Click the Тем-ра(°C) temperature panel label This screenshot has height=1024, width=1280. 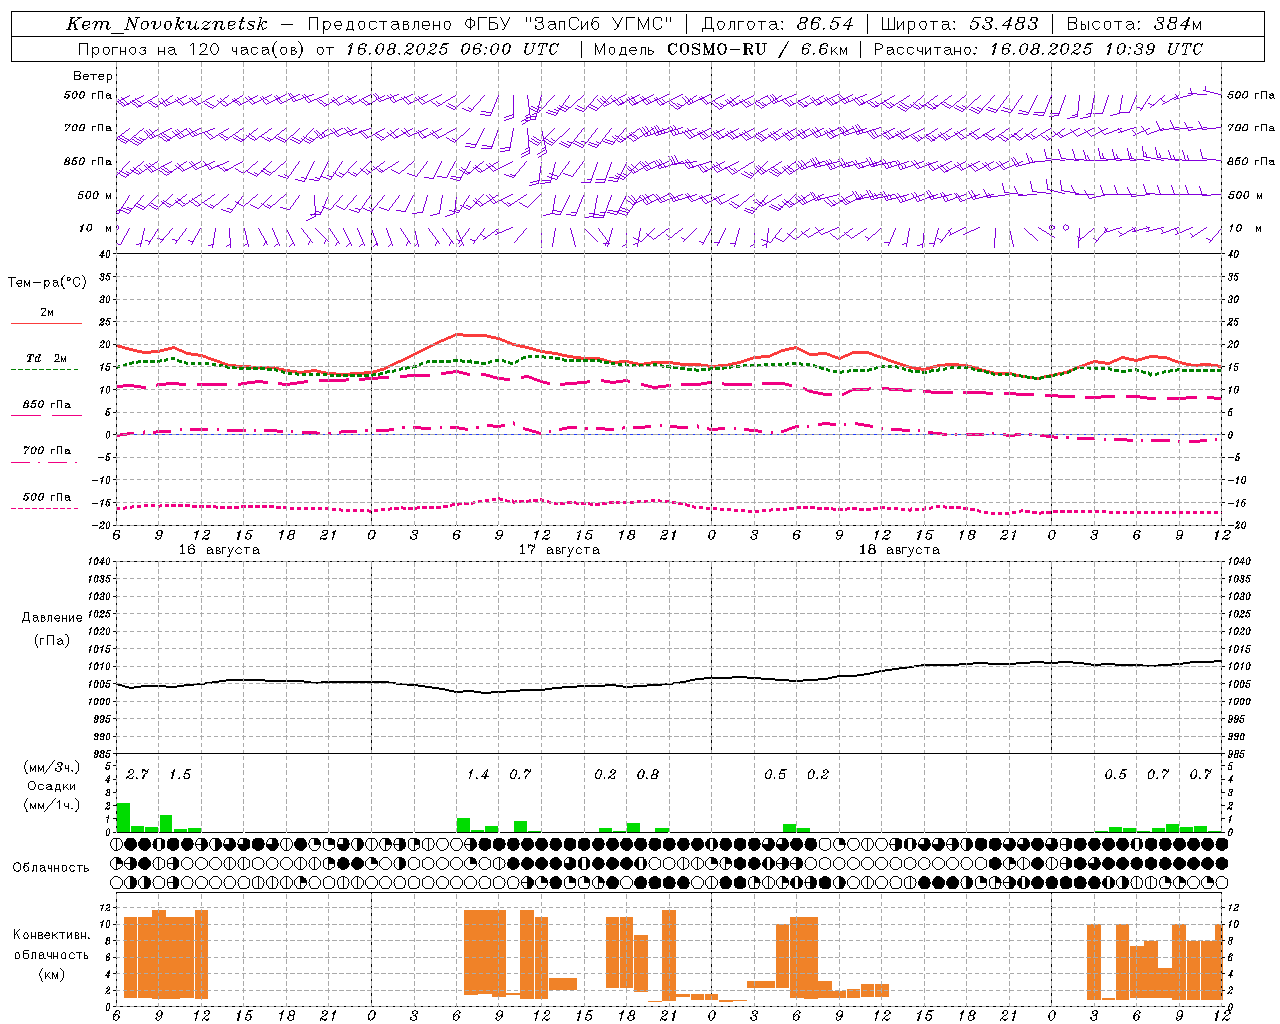[x=47, y=283]
